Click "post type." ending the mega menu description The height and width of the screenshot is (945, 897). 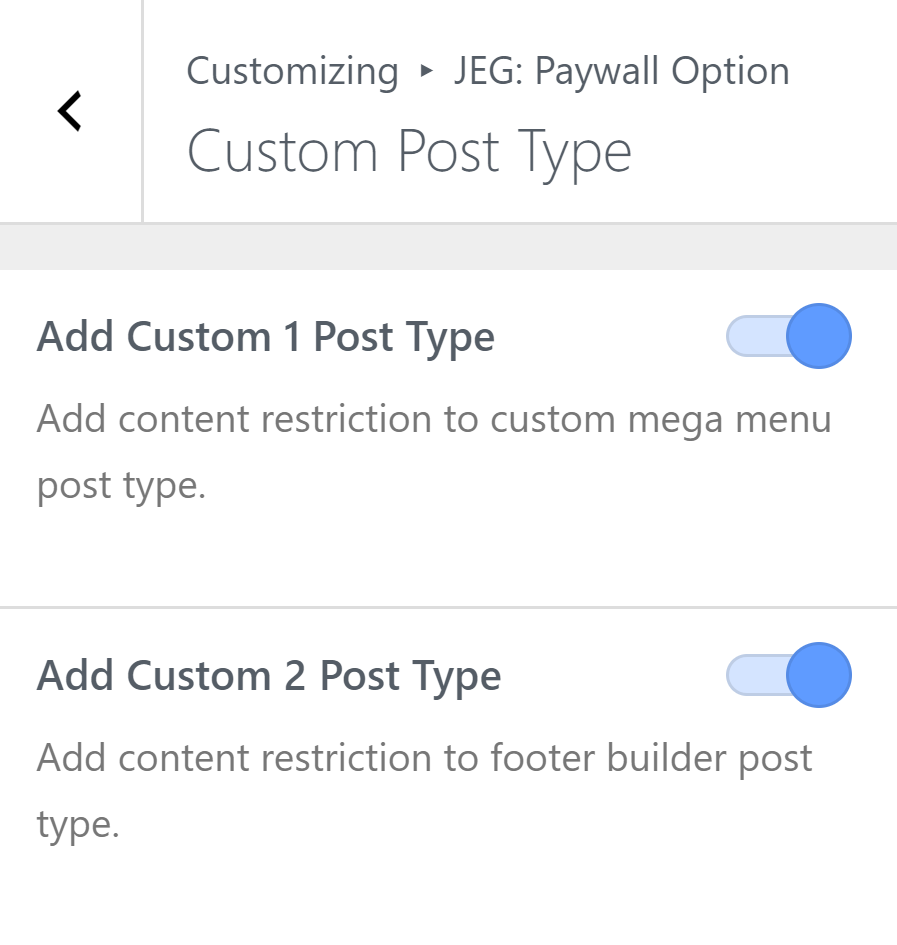(x=121, y=487)
